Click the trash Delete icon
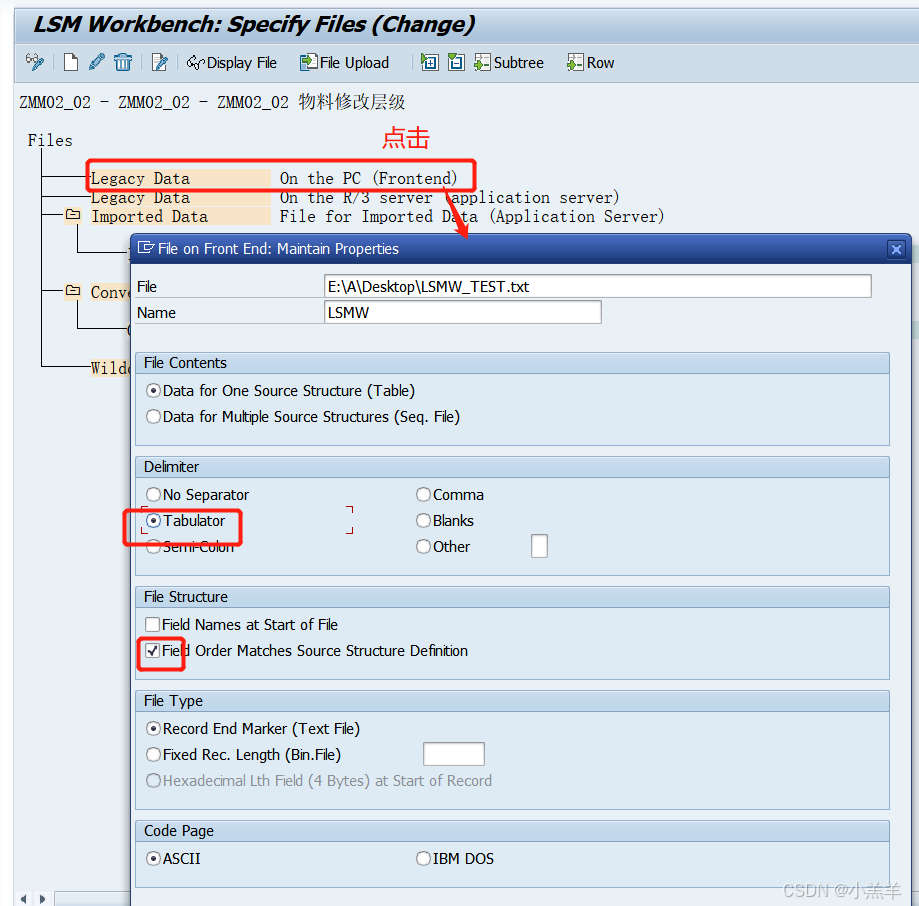Screen dimensions: 919x906 pyautogui.click(x=122, y=62)
